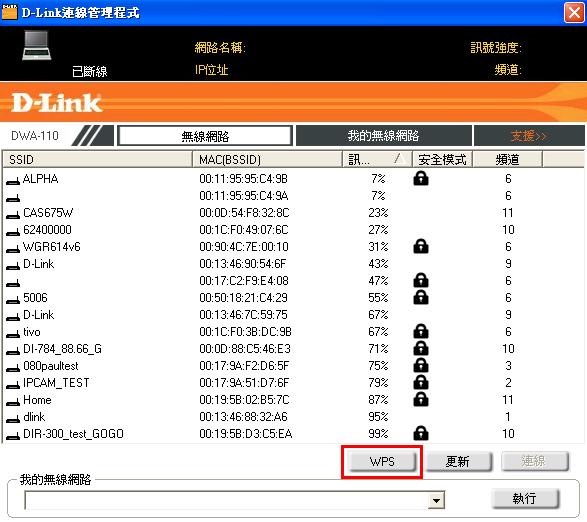Select the ALPHA SSID text
Image resolution: width=587 pixels, height=522 pixels.
(x=40, y=179)
